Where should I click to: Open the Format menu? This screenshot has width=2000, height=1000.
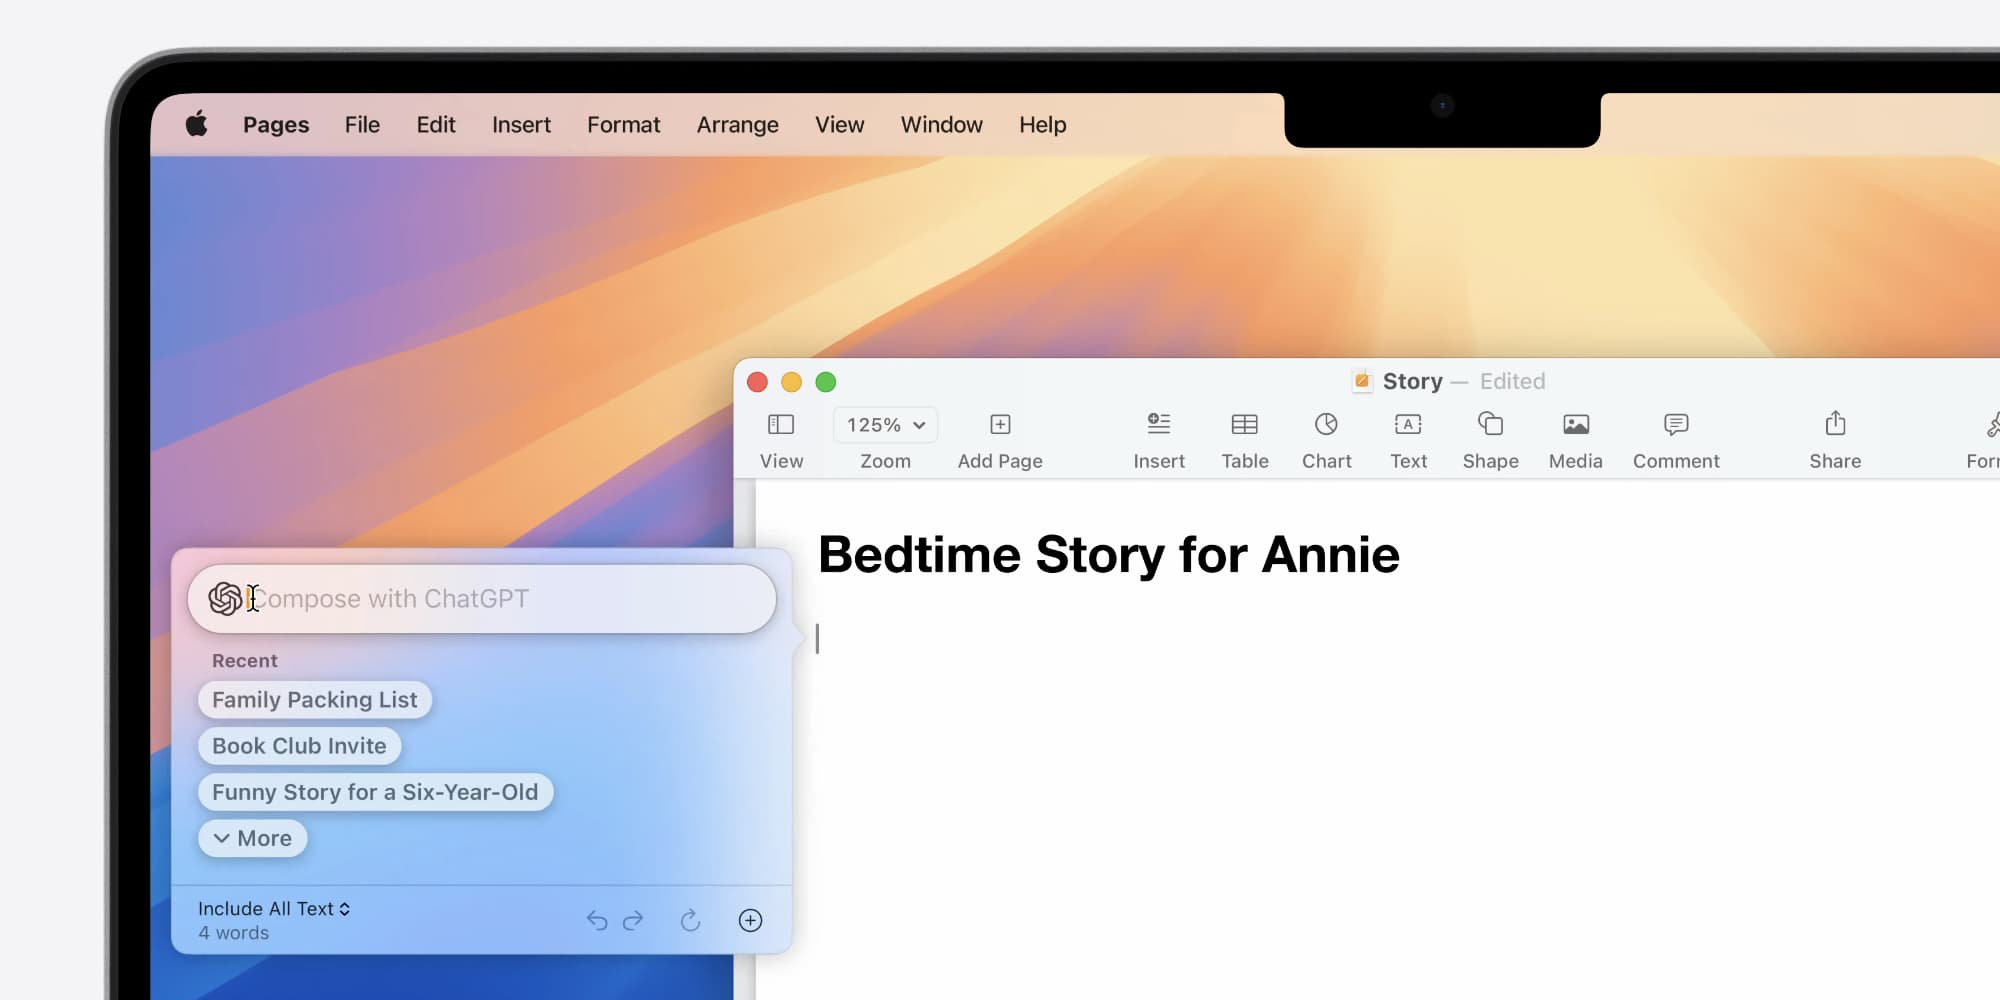pos(623,124)
